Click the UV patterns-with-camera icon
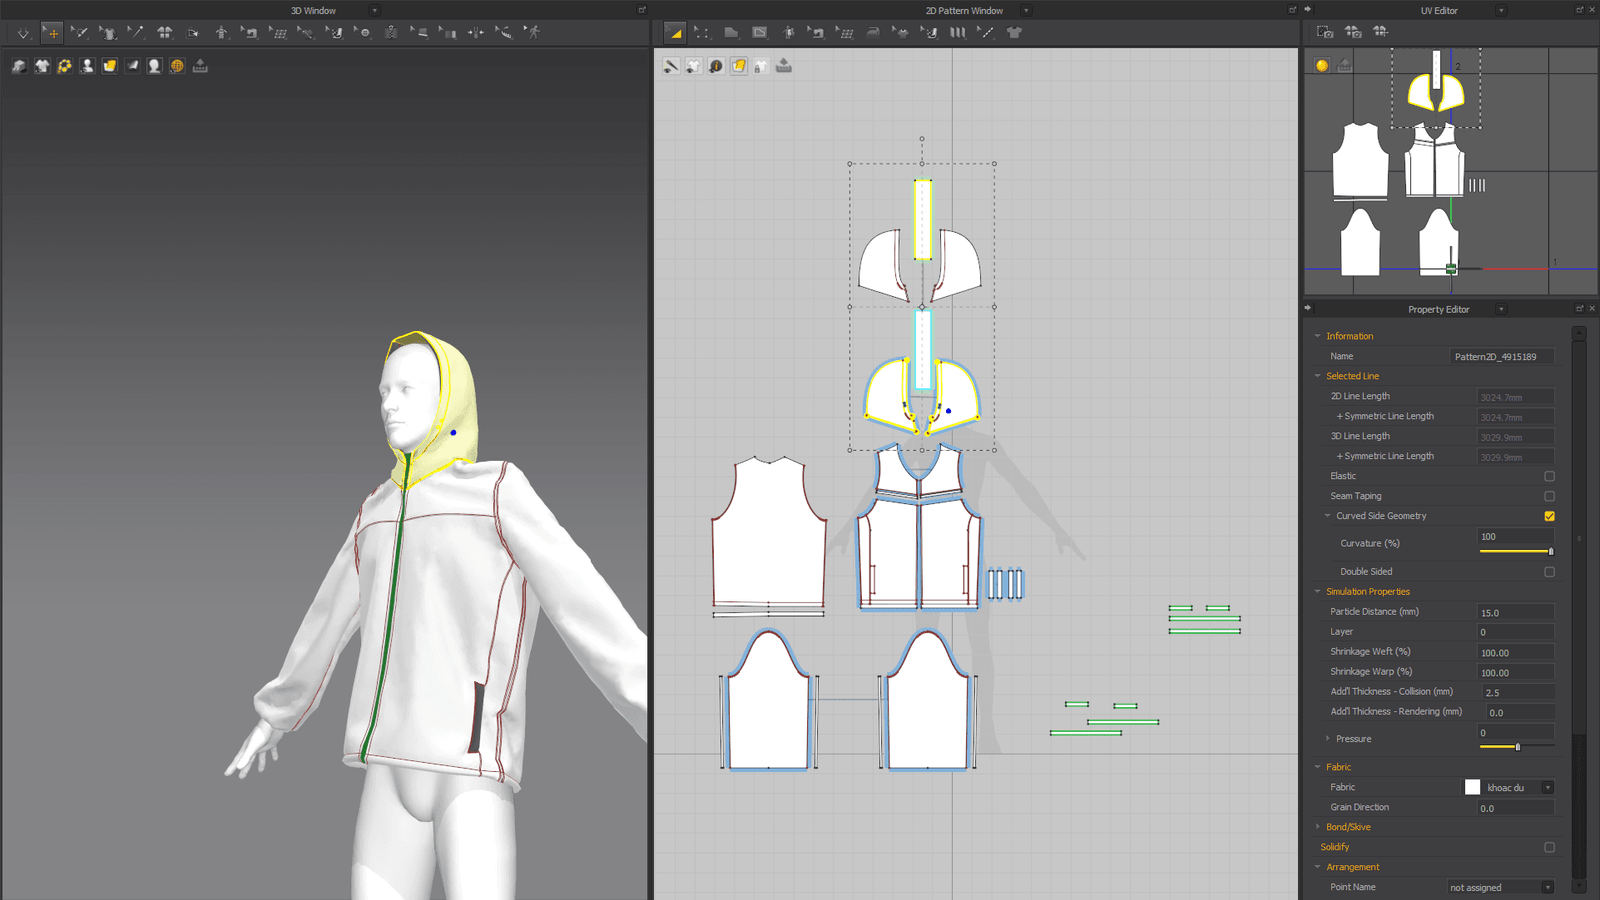Screen dimensions: 1600x900 1353,32
